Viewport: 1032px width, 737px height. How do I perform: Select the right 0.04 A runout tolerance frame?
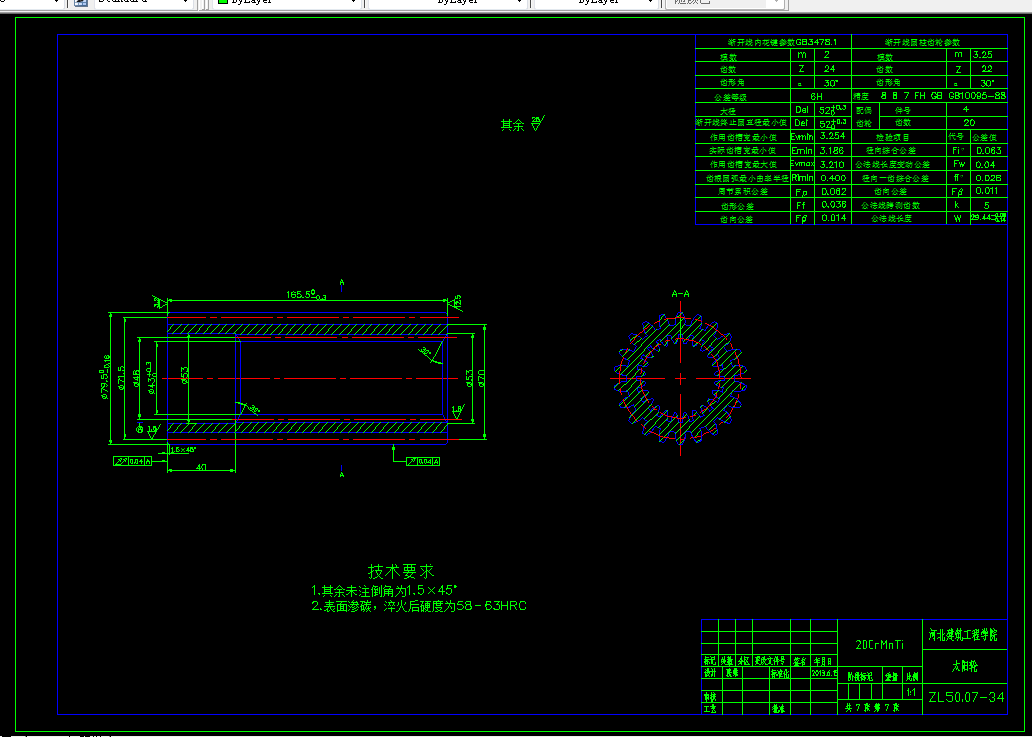(x=423, y=461)
